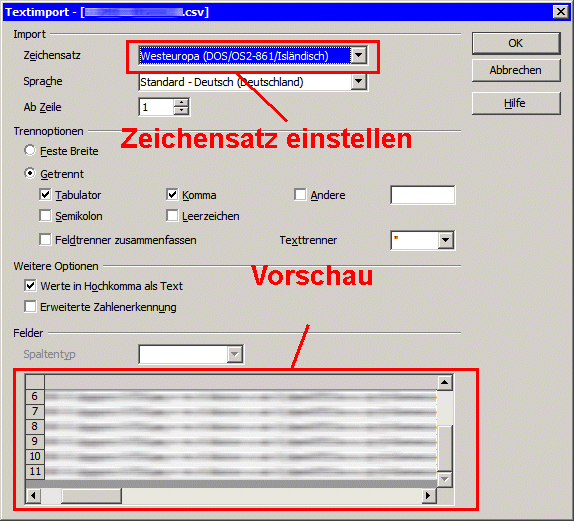Click the preview scroll down arrow
Image resolution: width=574 pixels, height=521 pixels.
[444, 479]
